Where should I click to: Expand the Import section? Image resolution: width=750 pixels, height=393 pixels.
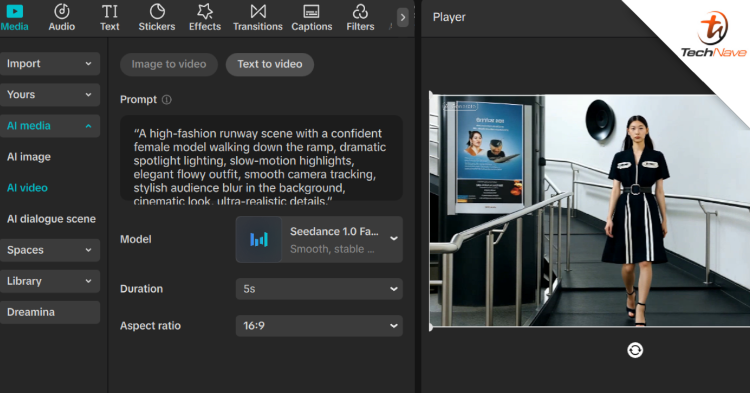point(50,64)
